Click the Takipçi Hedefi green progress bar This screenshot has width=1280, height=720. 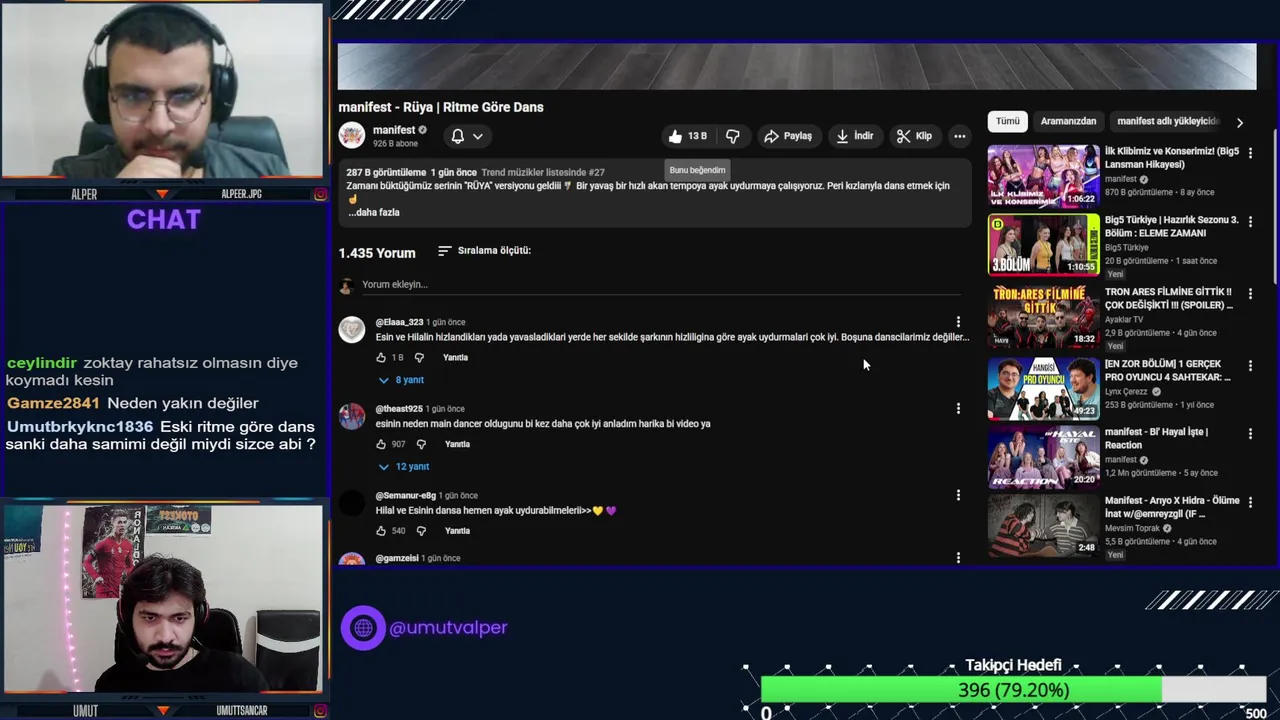pyautogui.click(x=961, y=690)
